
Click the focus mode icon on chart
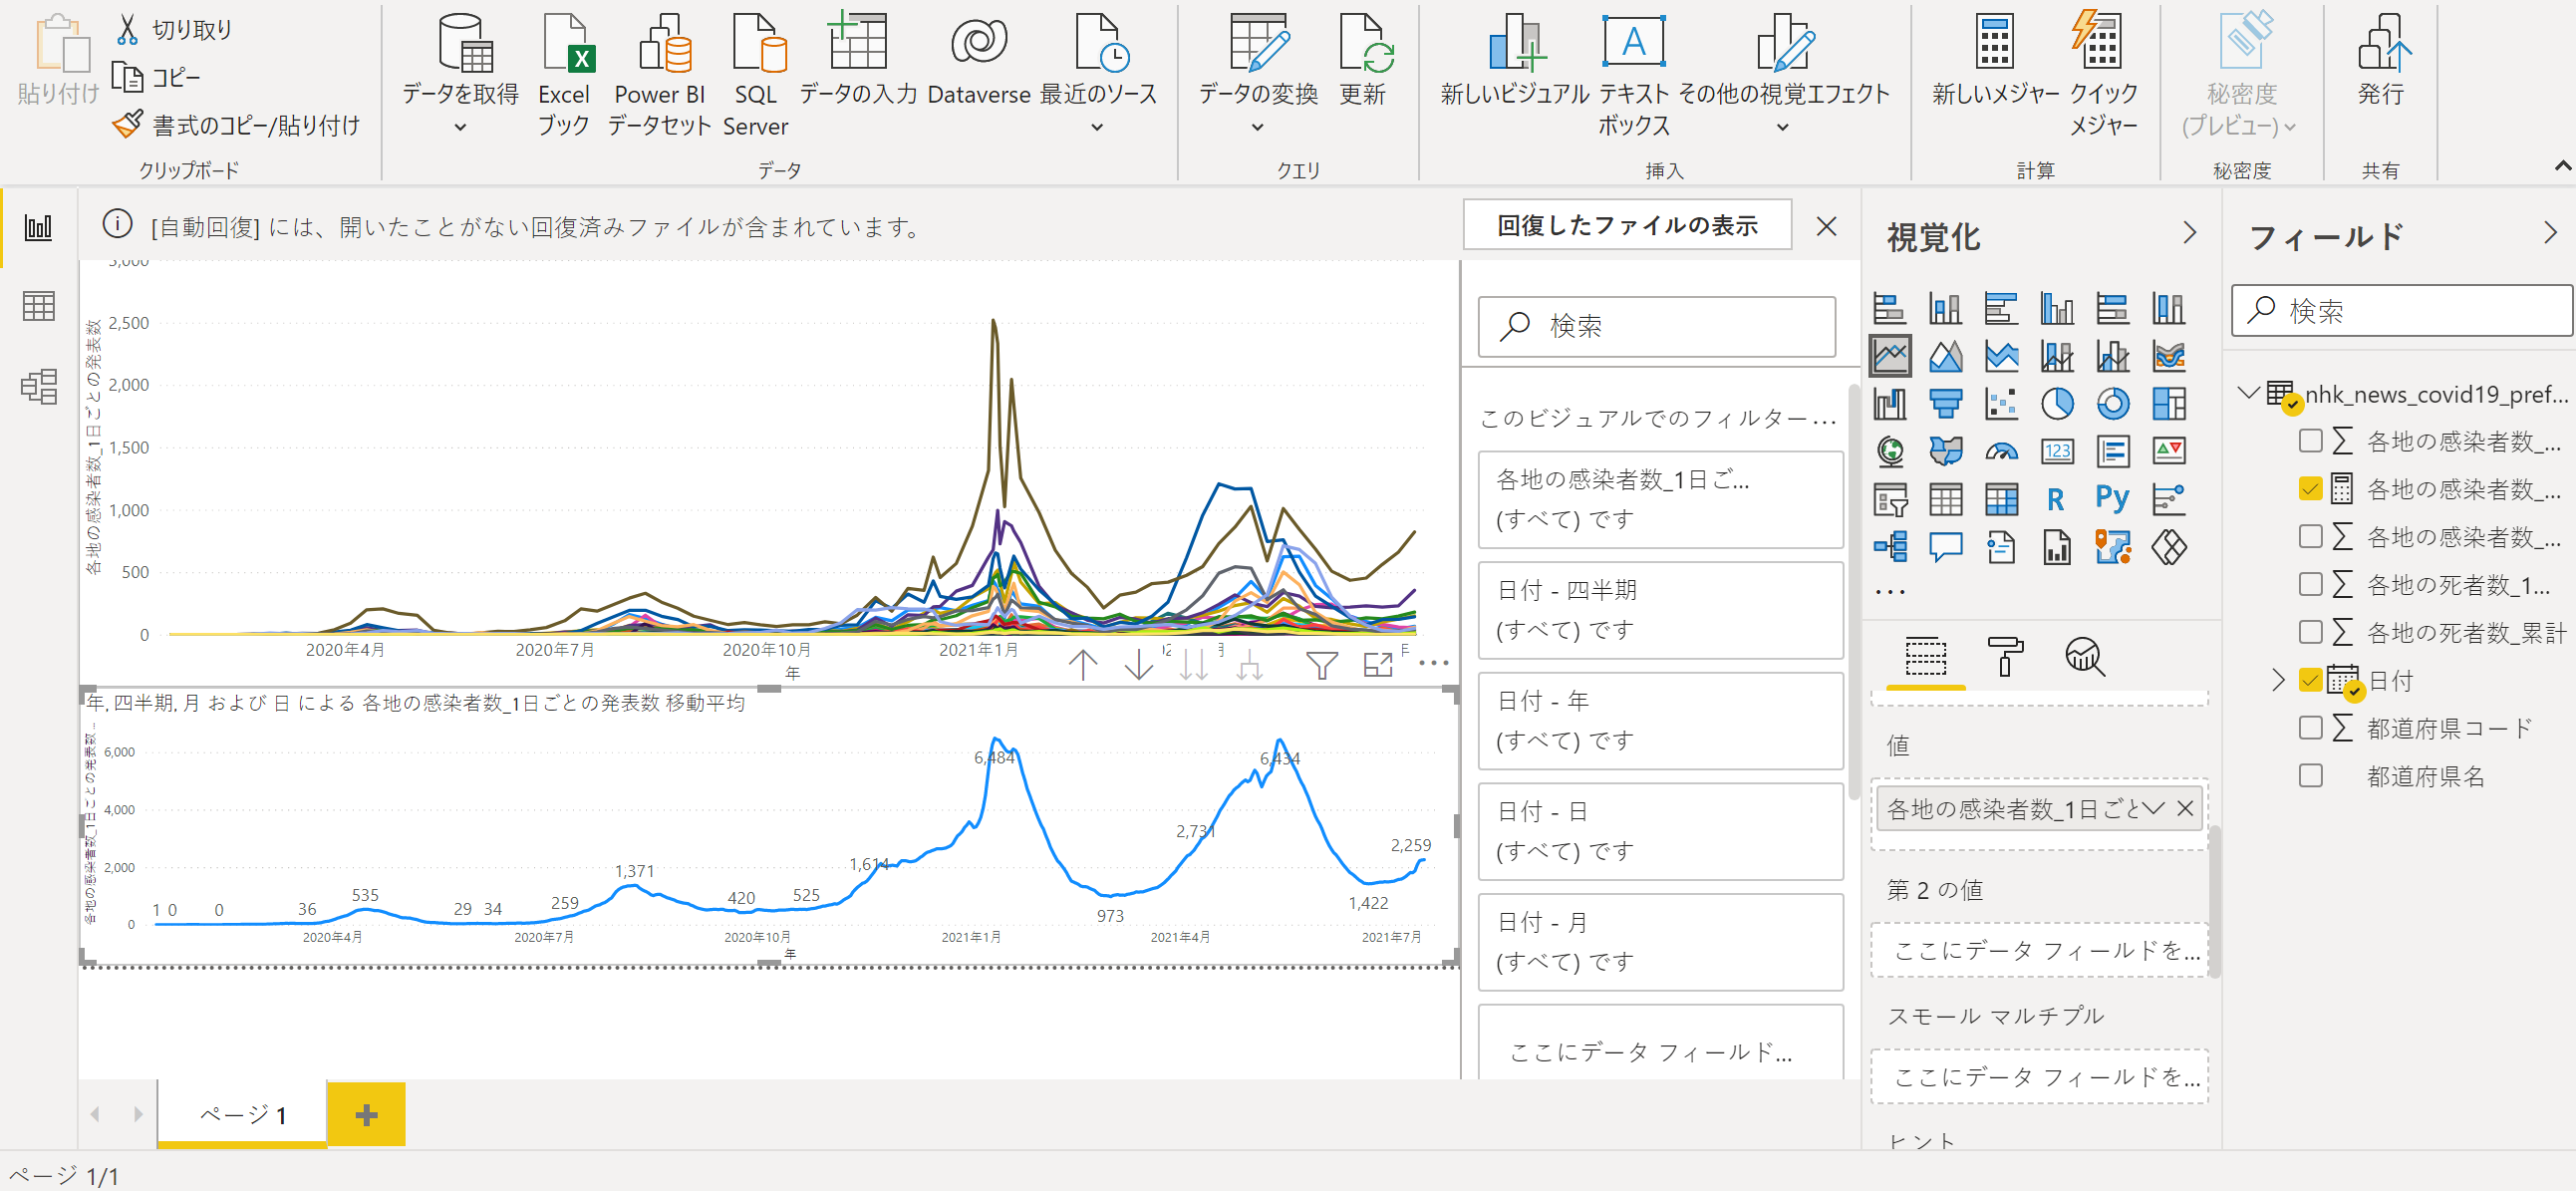click(x=1378, y=664)
